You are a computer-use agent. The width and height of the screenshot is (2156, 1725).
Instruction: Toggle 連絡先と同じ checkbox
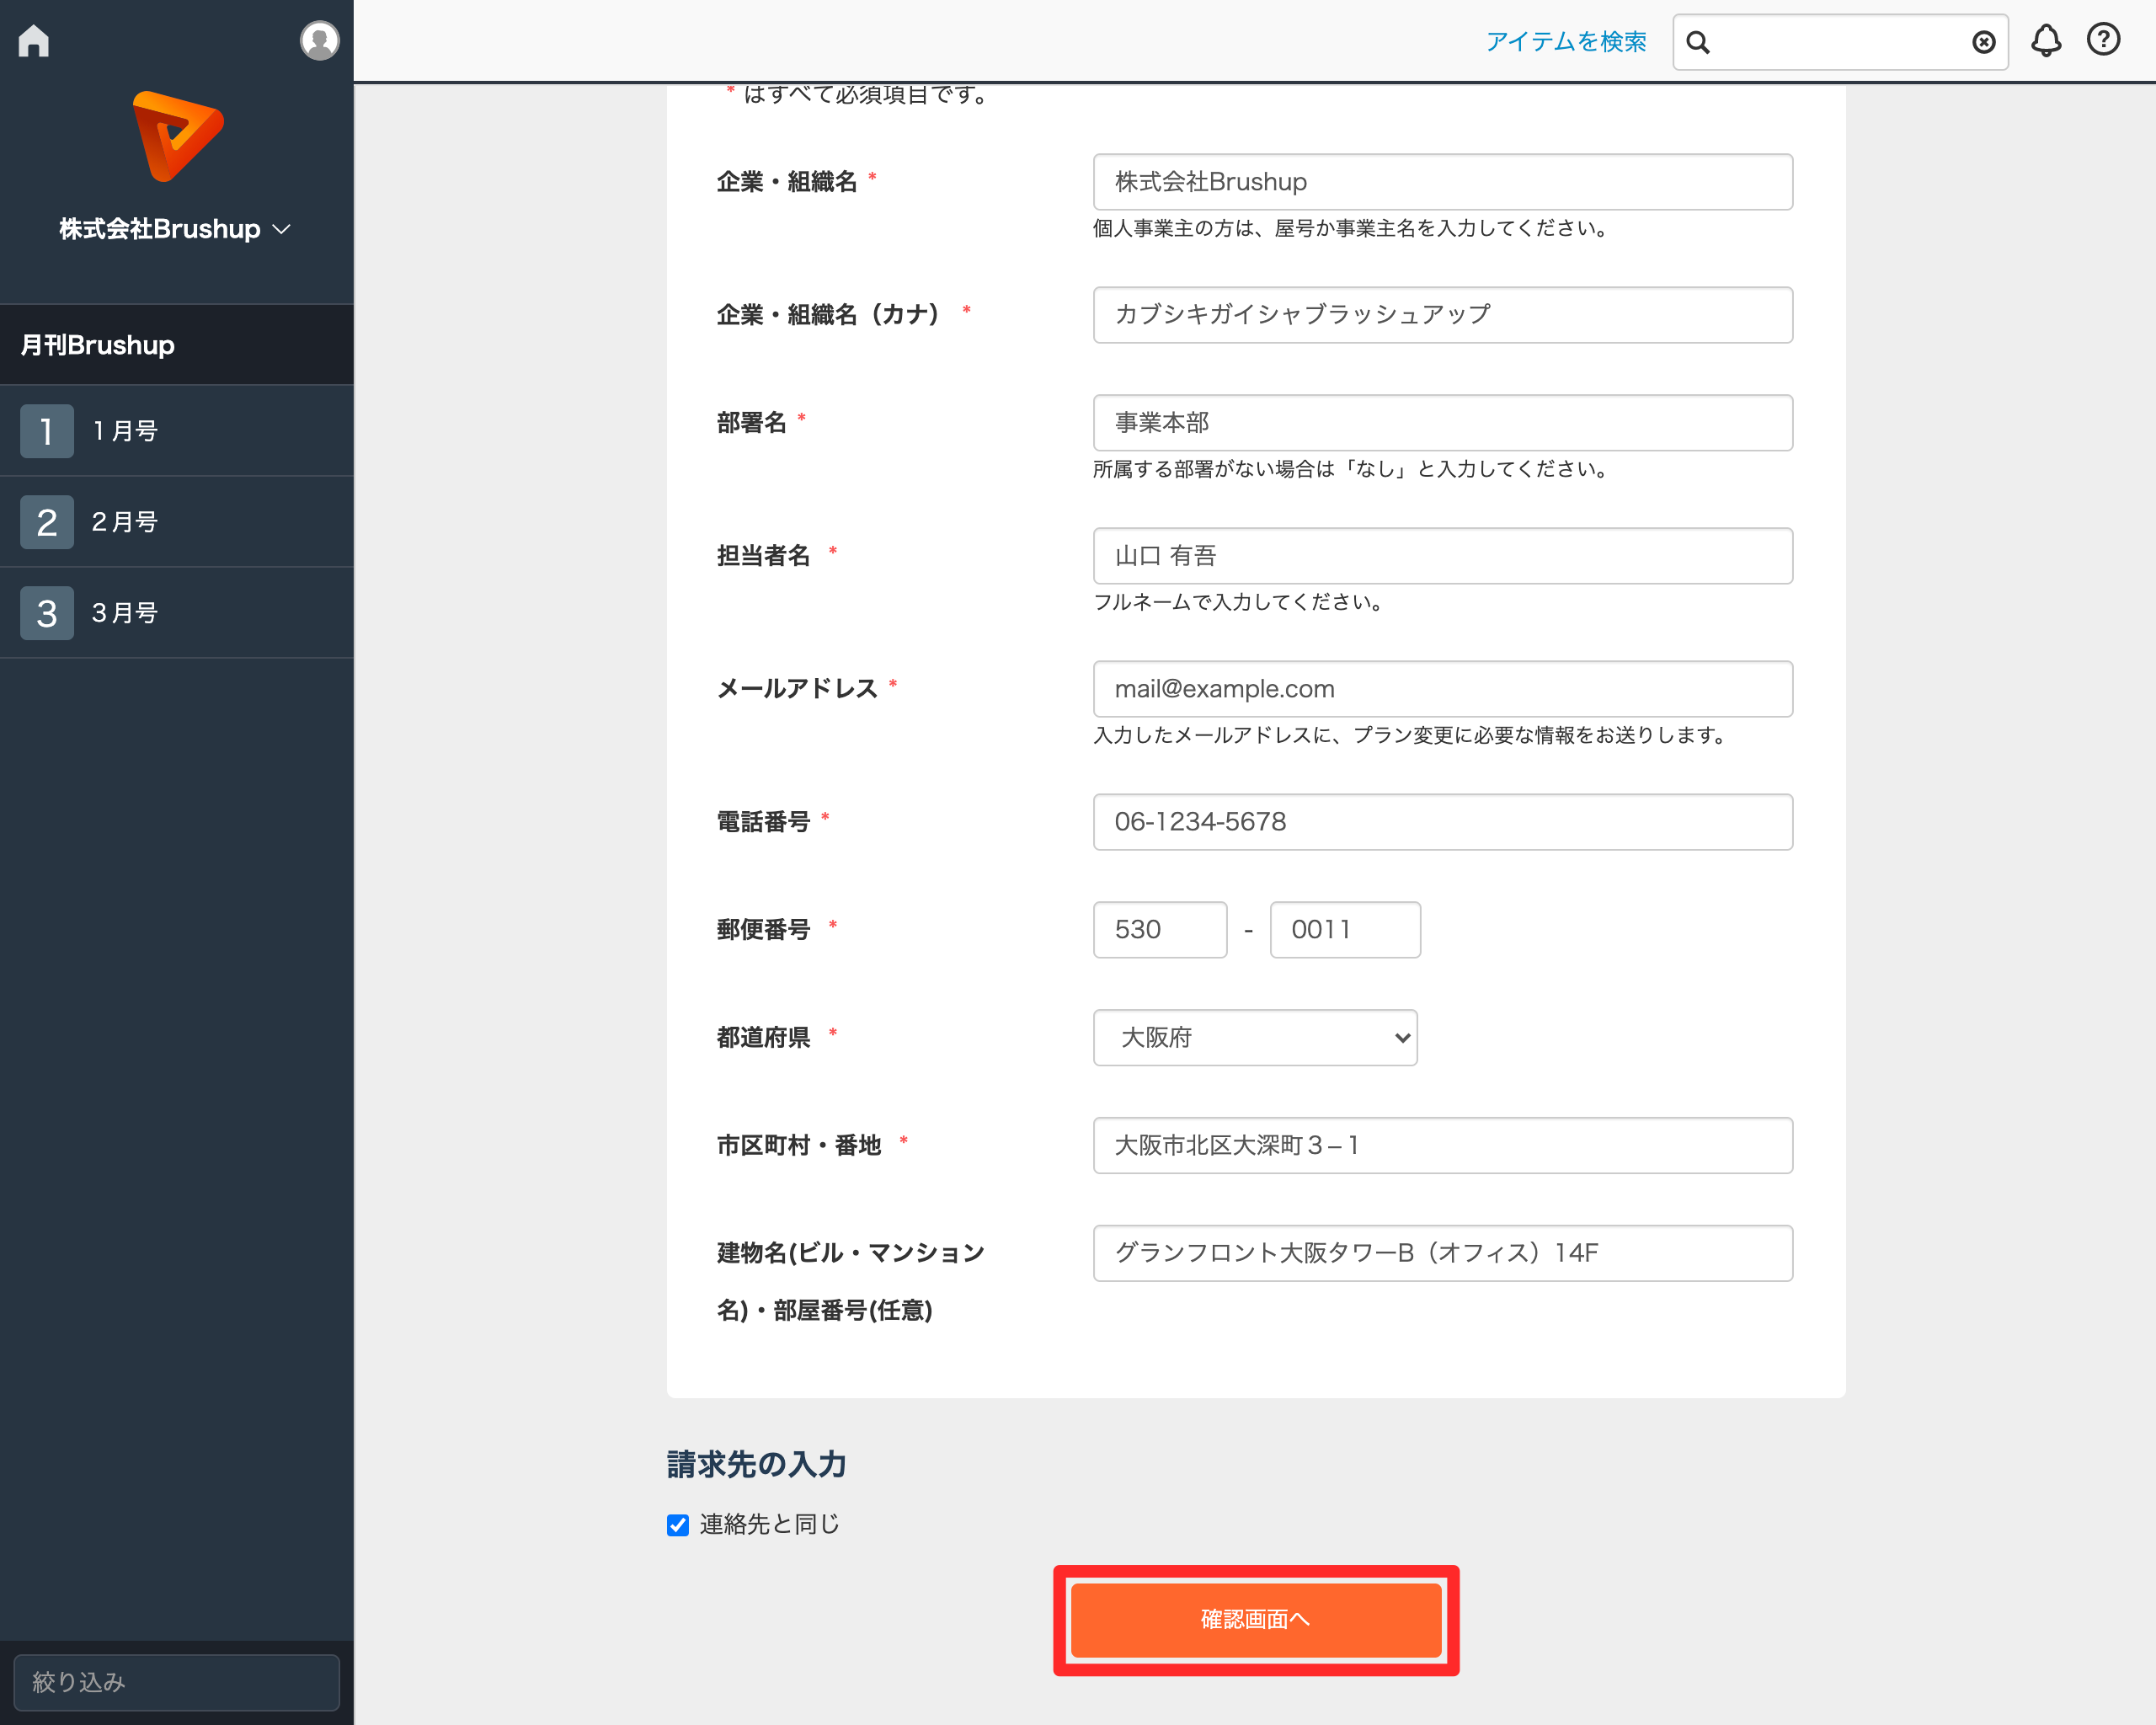(x=678, y=1525)
